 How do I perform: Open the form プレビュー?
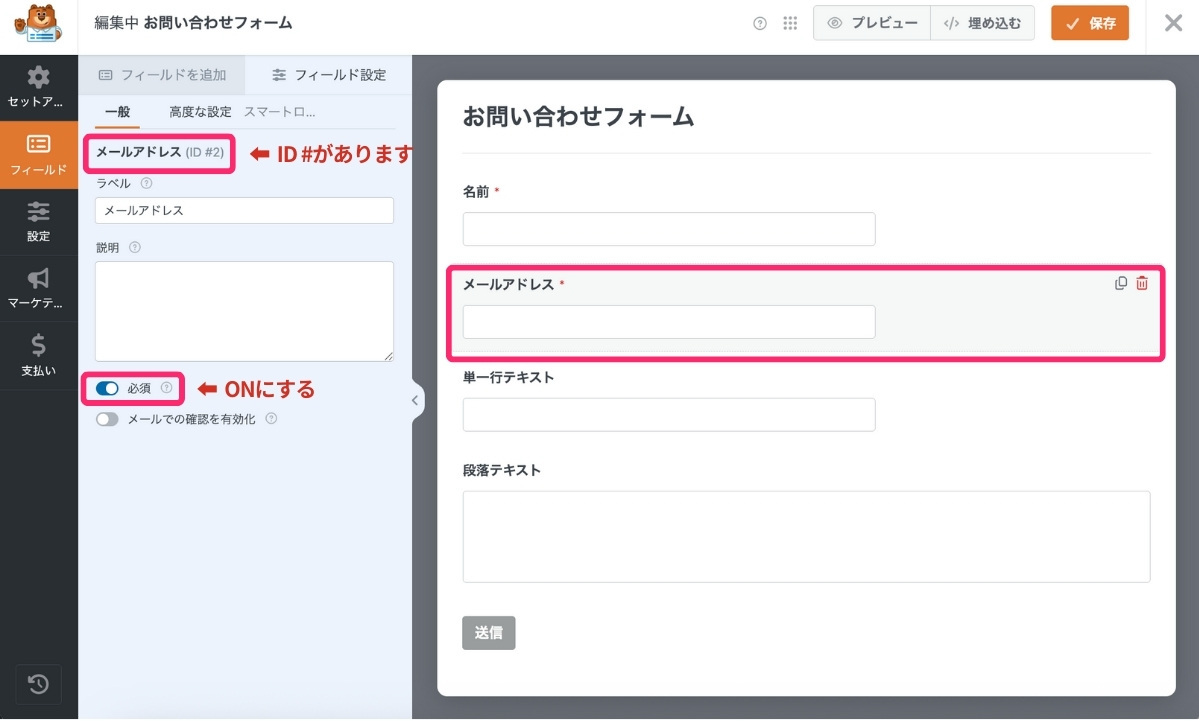[x=871, y=23]
